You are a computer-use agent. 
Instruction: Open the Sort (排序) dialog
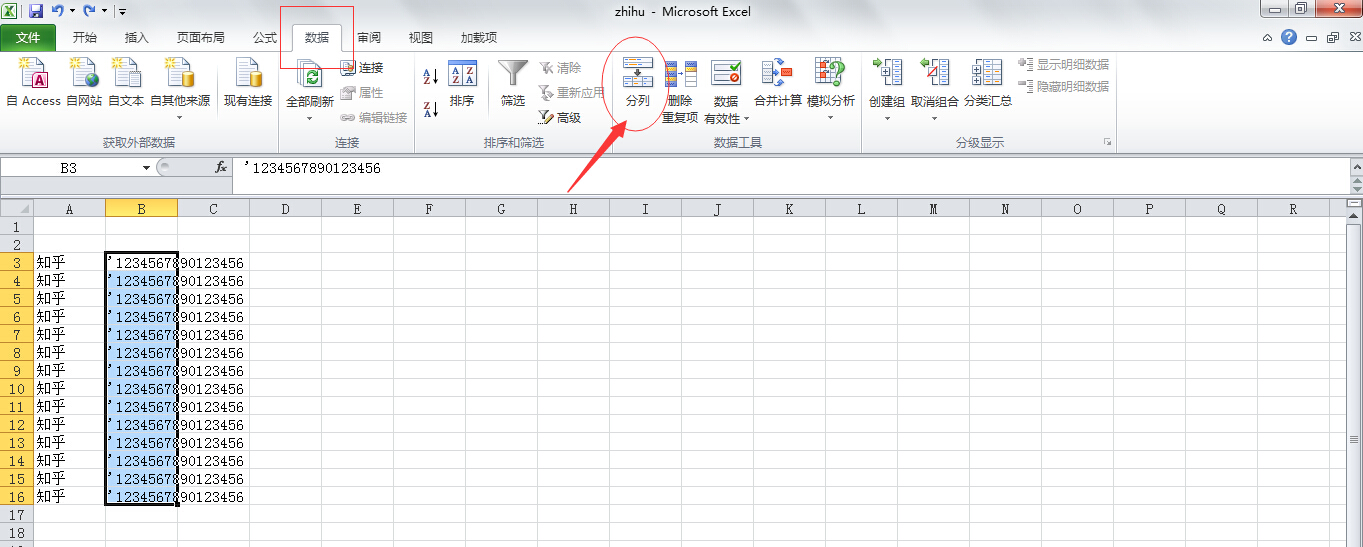(462, 83)
